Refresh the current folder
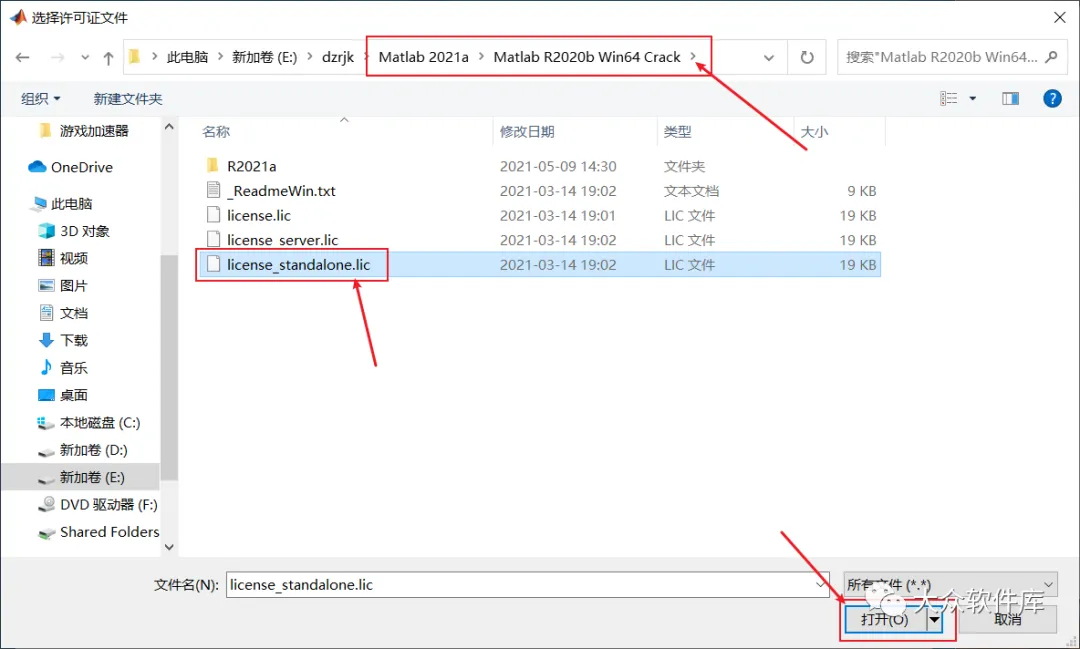The width and height of the screenshot is (1080, 649). click(807, 57)
